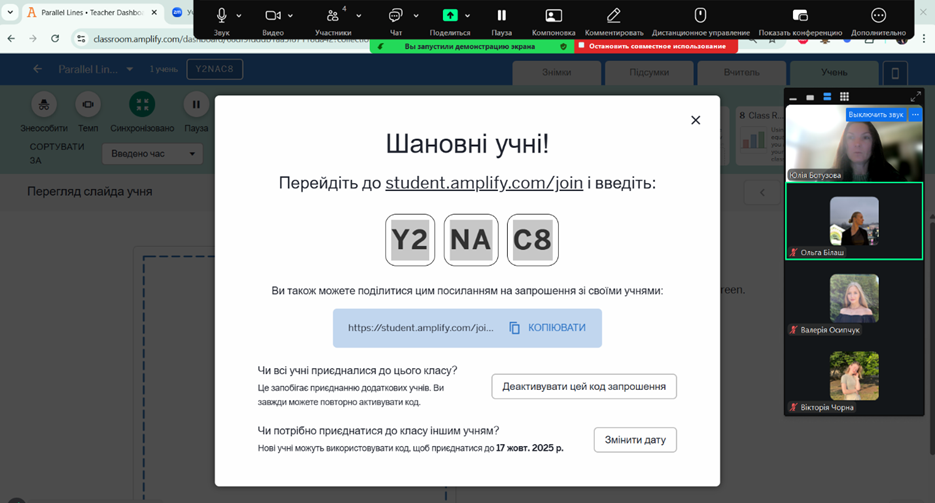The height and width of the screenshot is (503, 935).
Task: Switch to the Учень tab
Action: coord(833,73)
